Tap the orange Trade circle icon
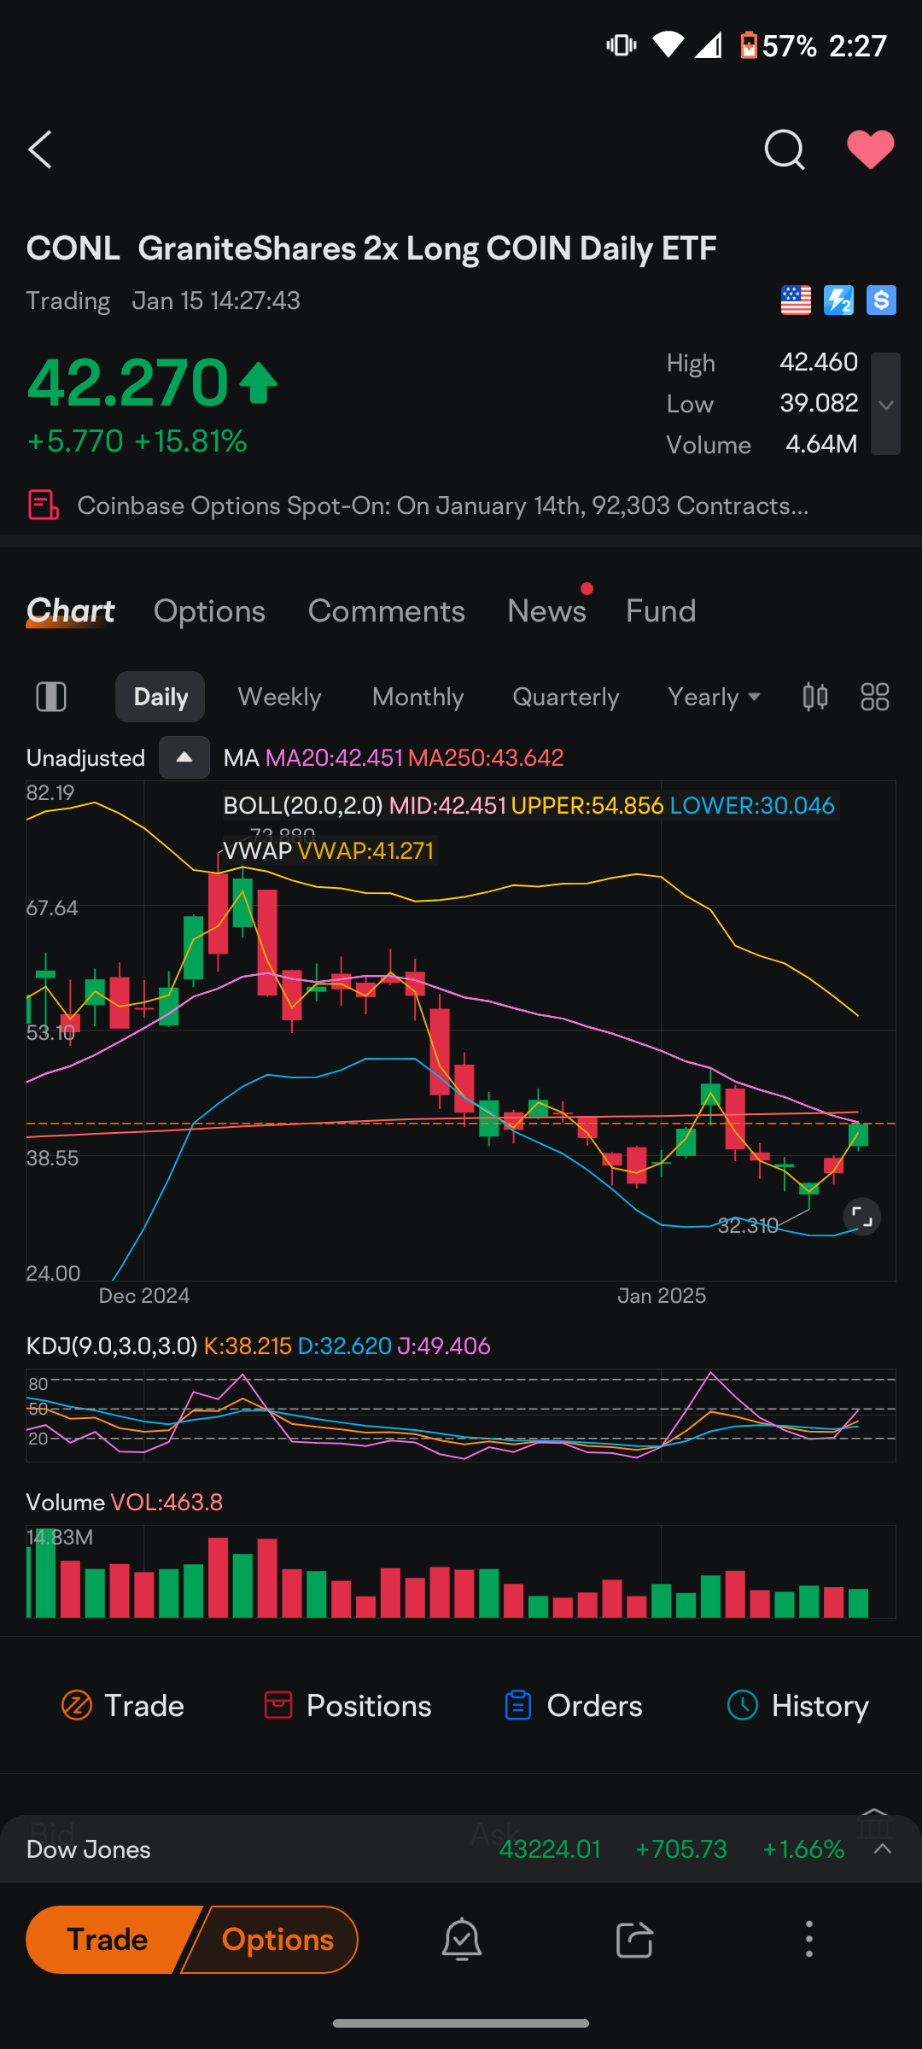The width and height of the screenshot is (922, 2049). click(x=77, y=1705)
